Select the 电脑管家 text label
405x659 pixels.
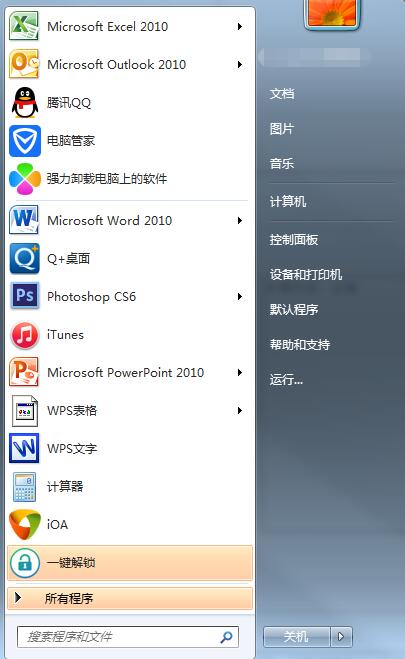tap(71, 140)
